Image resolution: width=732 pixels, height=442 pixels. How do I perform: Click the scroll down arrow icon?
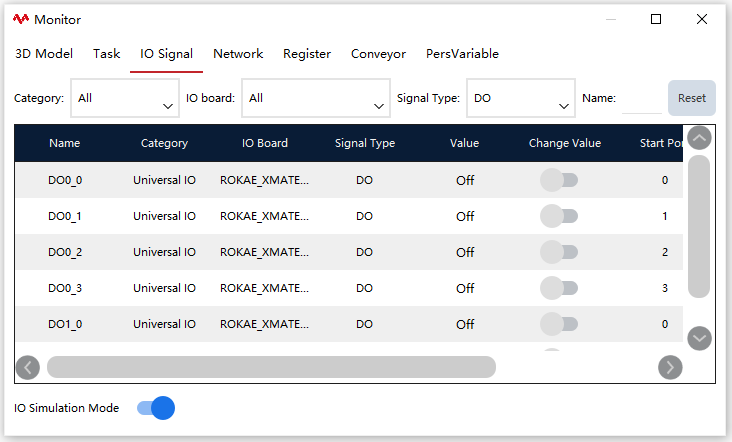(x=699, y=338)
